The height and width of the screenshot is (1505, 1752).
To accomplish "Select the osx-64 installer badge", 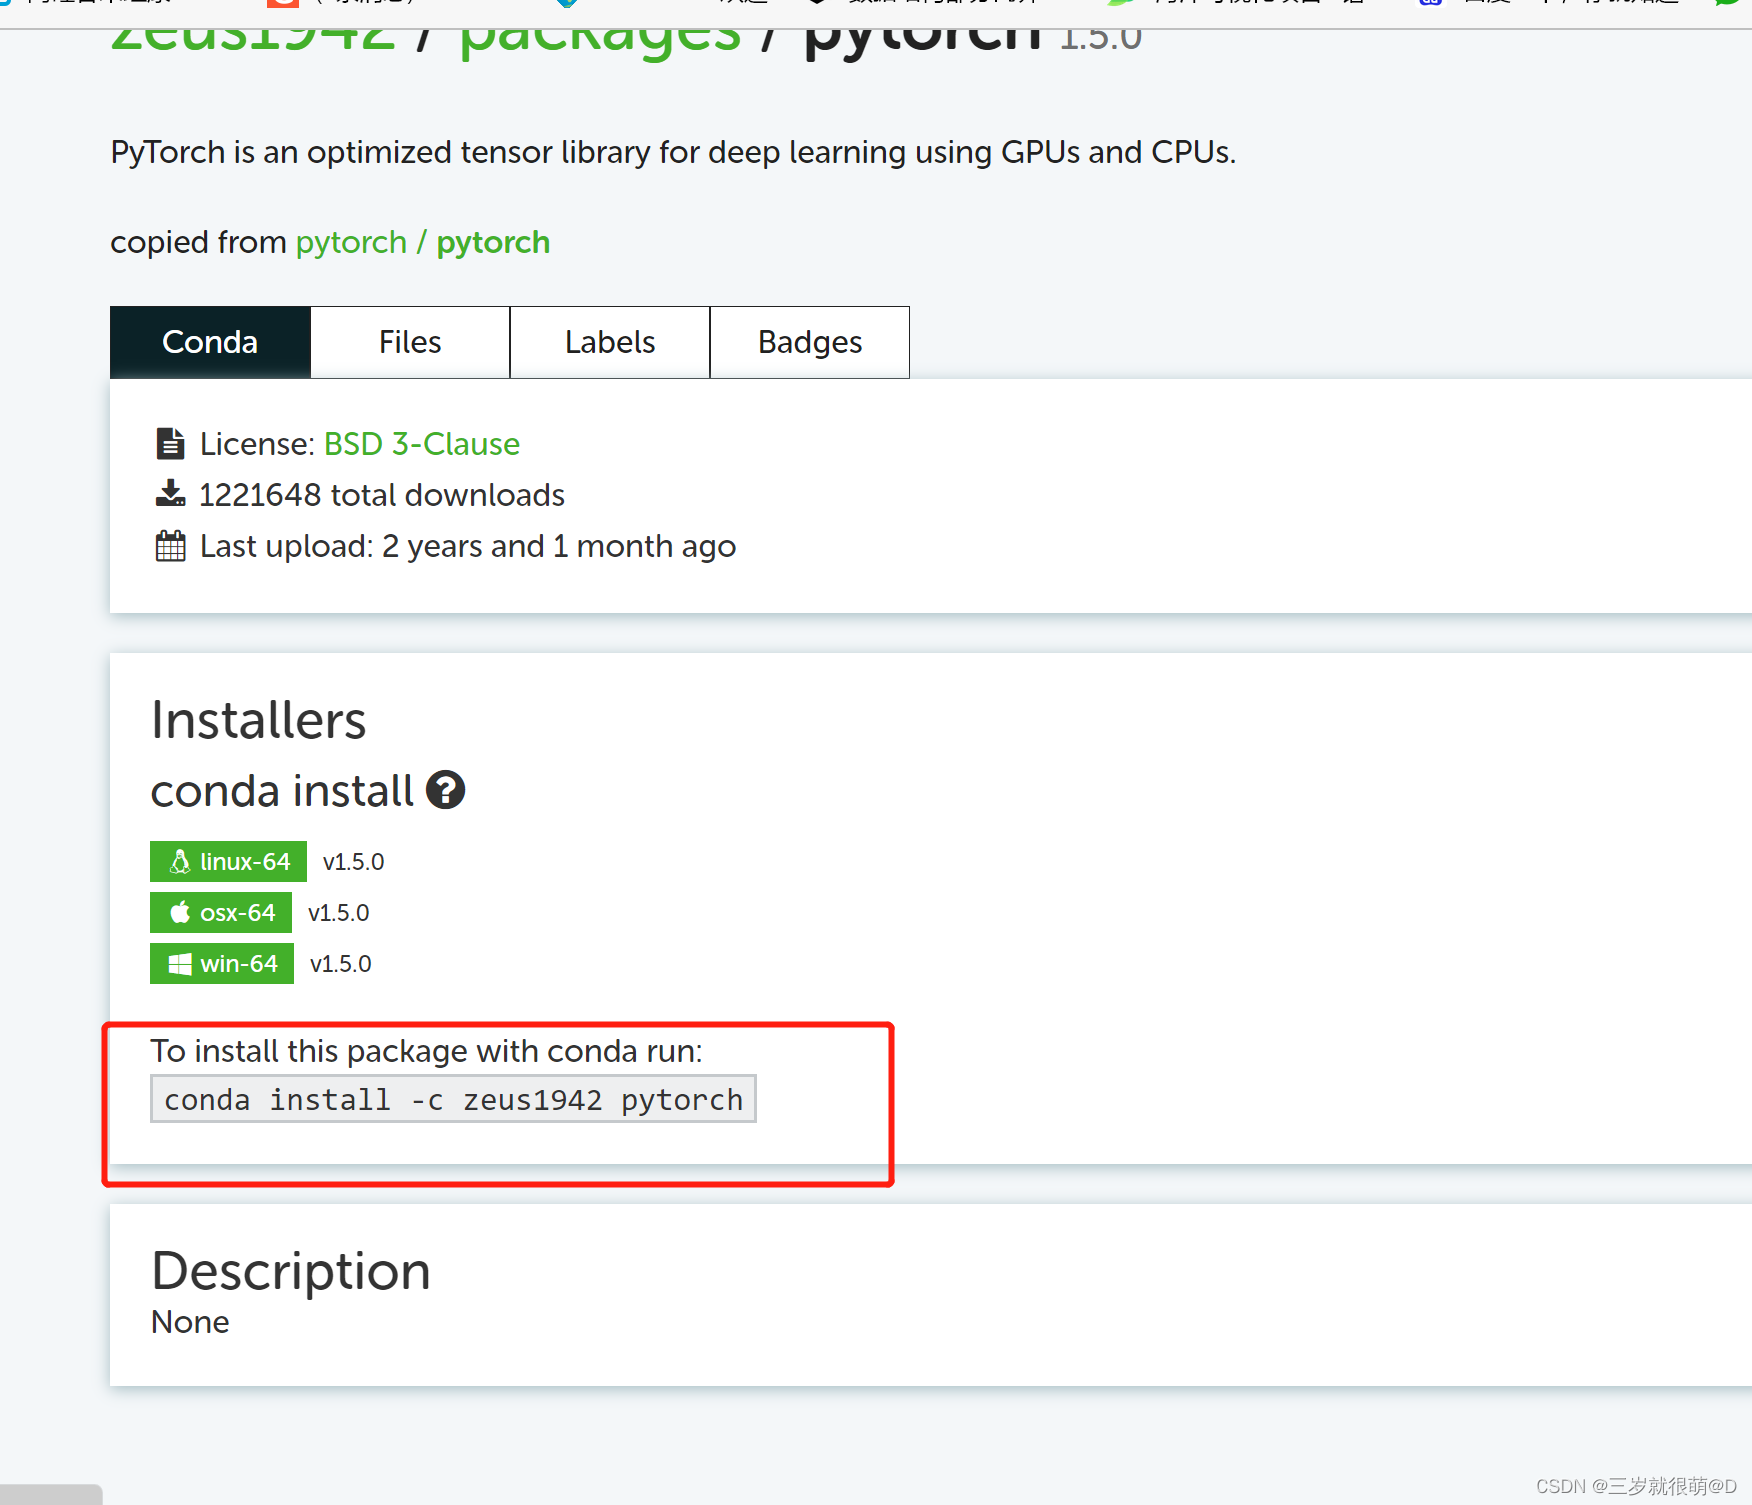I will tap(221, 912).
